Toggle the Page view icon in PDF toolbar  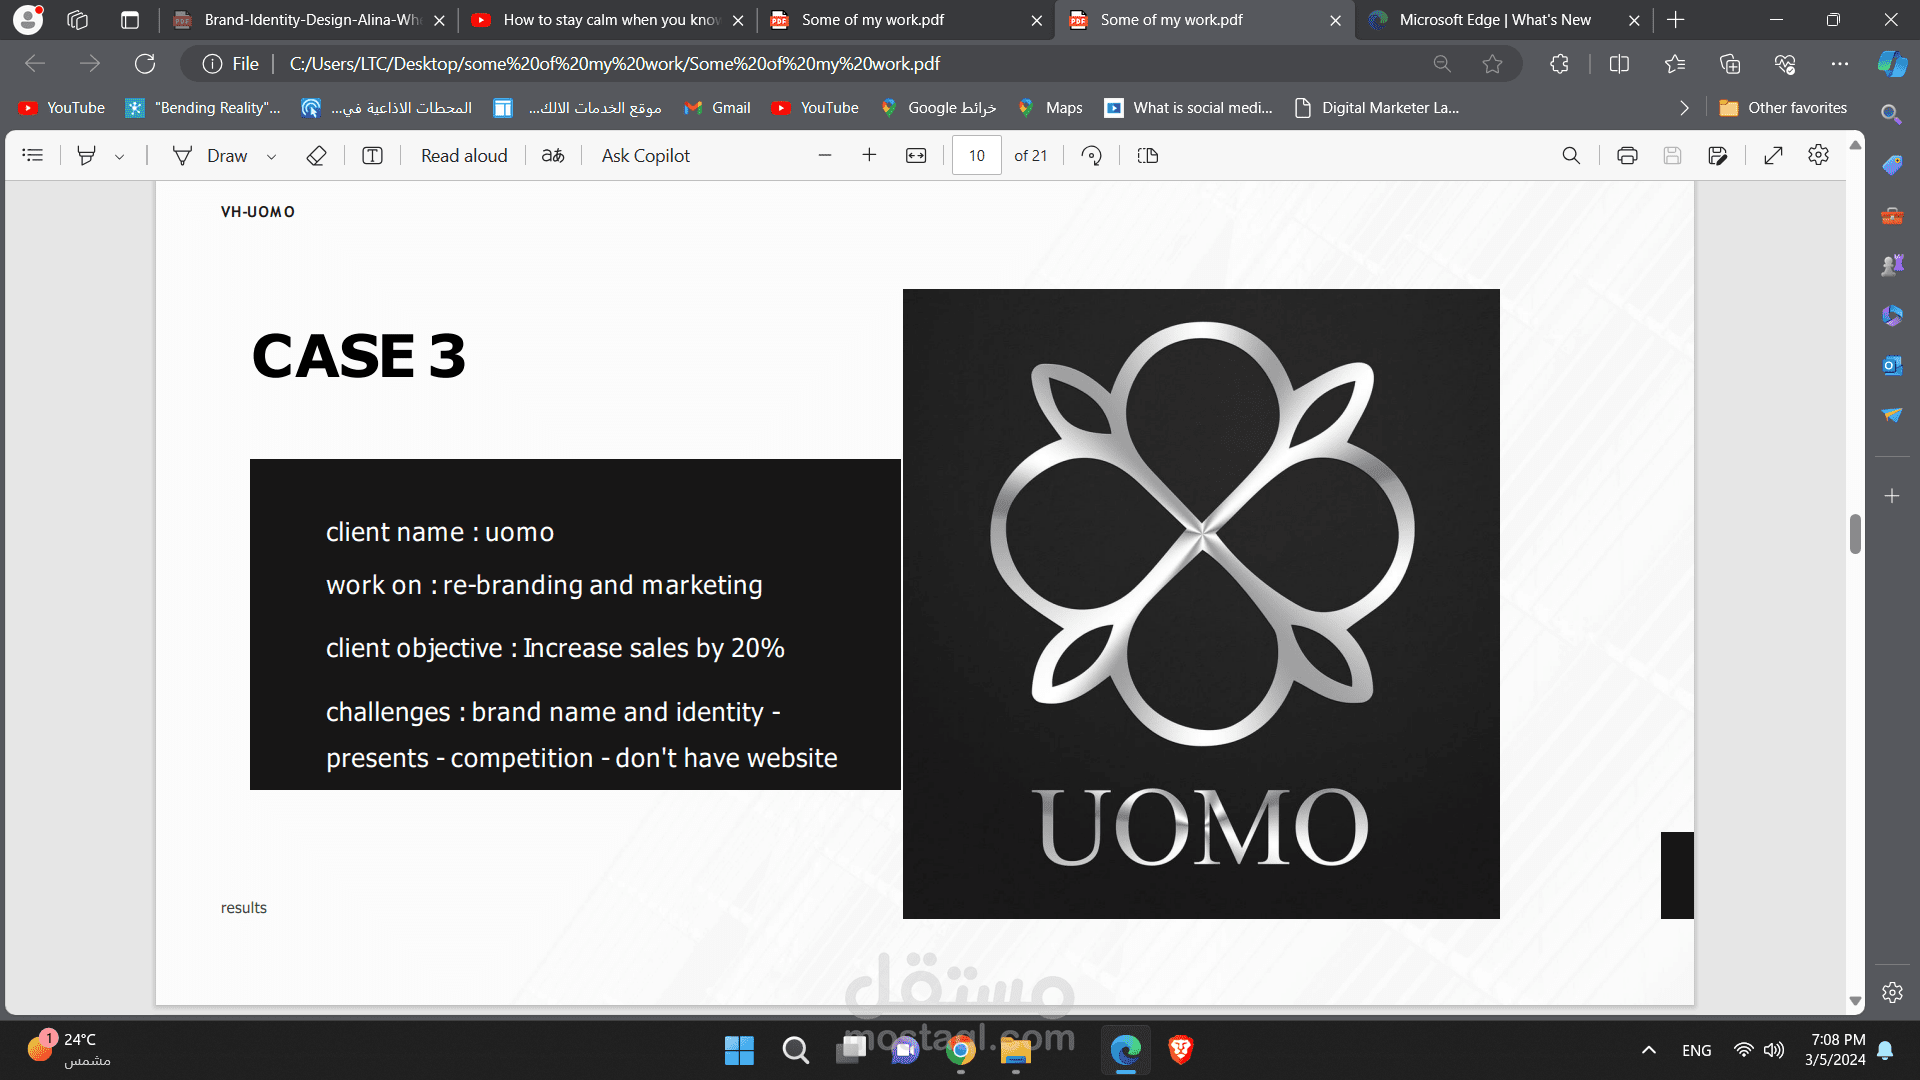pos(1148,155)
